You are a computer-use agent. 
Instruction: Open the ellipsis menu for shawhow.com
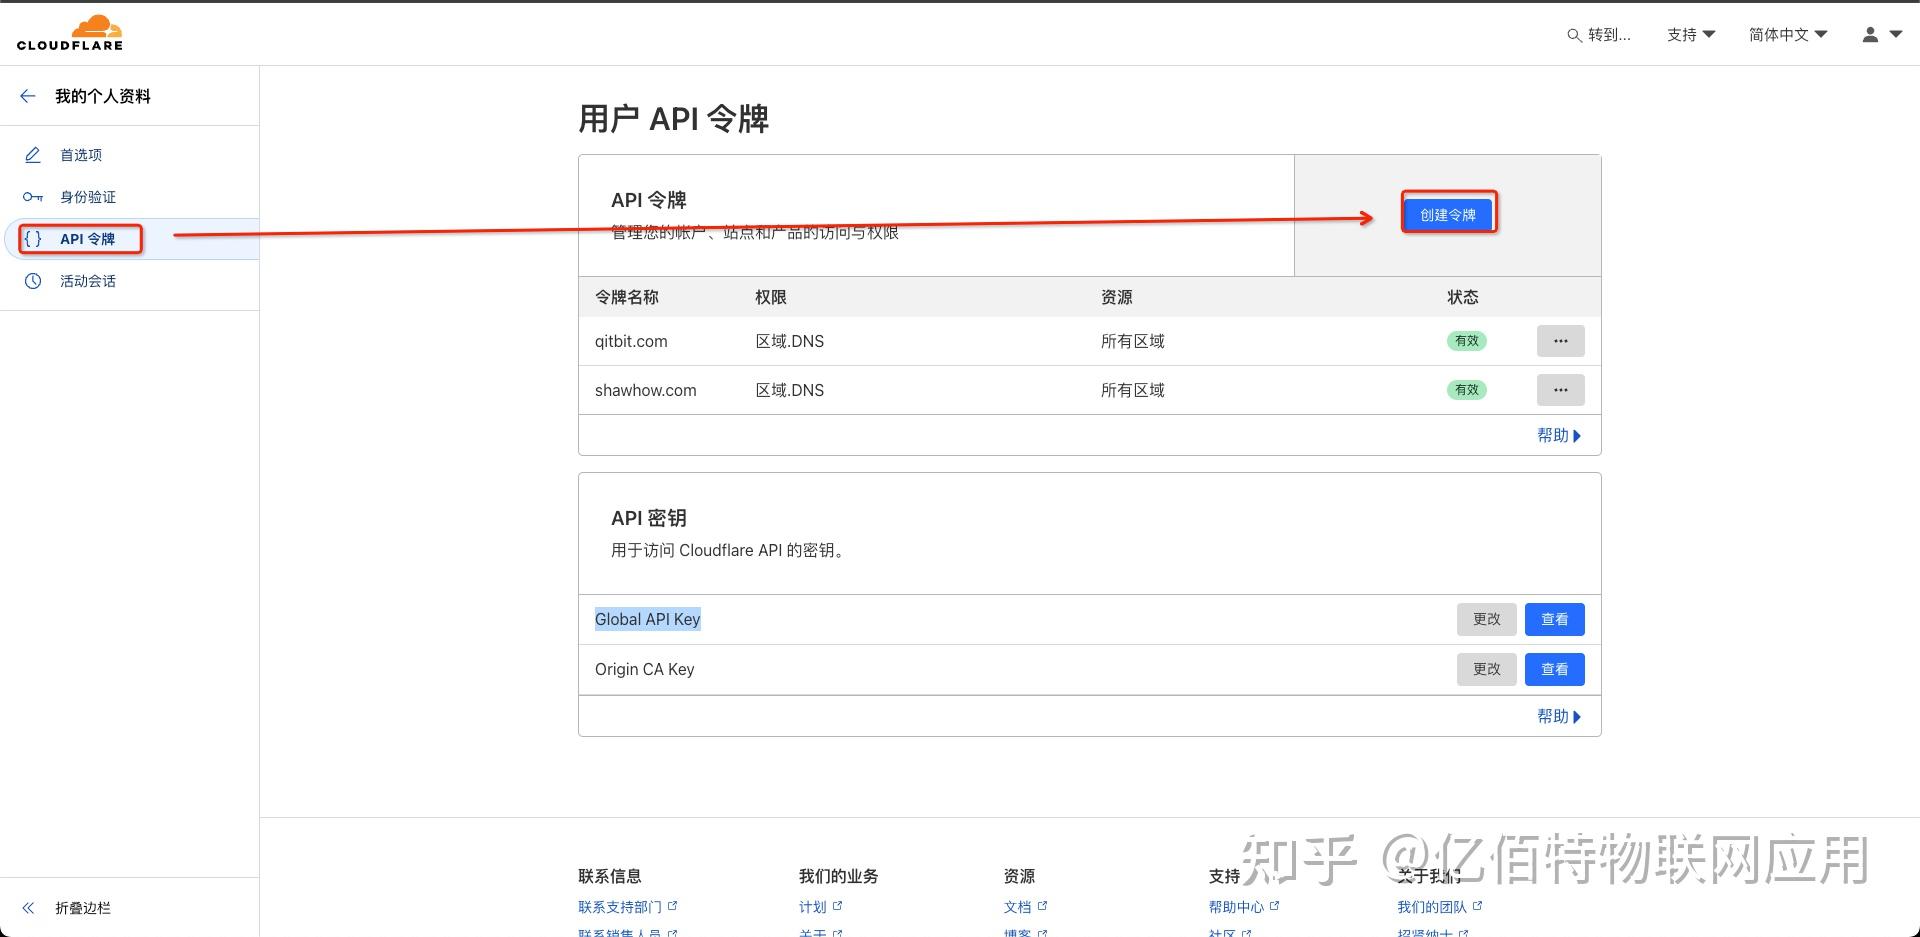[1560, 390]
